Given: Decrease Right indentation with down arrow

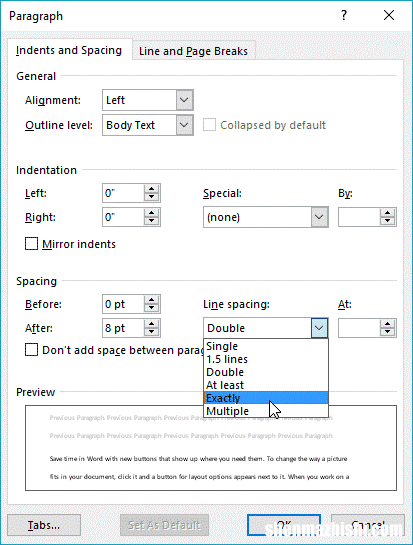Looking at the screenshot, I should tap(152, 221).
